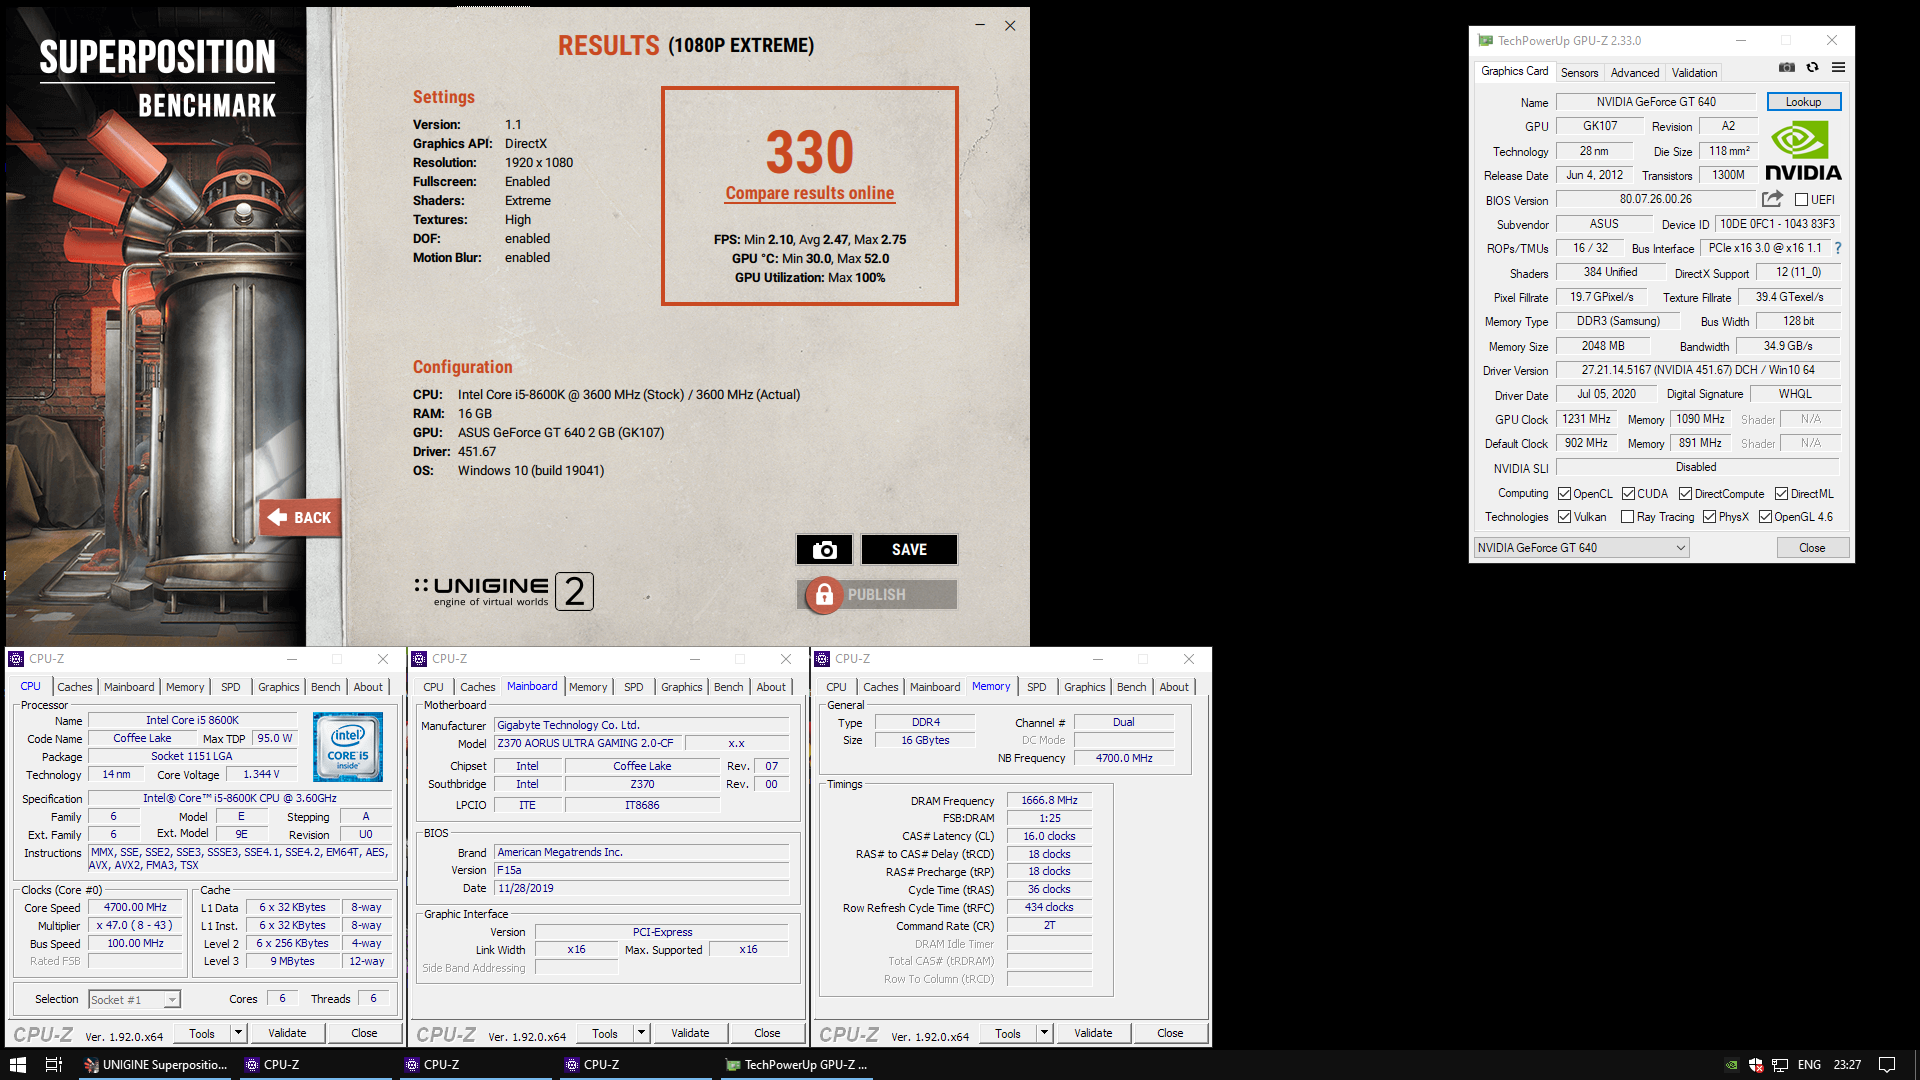Click the Driver Version field in GPU-Z
1920x1080 pixels.
[x=1698, y=370]
